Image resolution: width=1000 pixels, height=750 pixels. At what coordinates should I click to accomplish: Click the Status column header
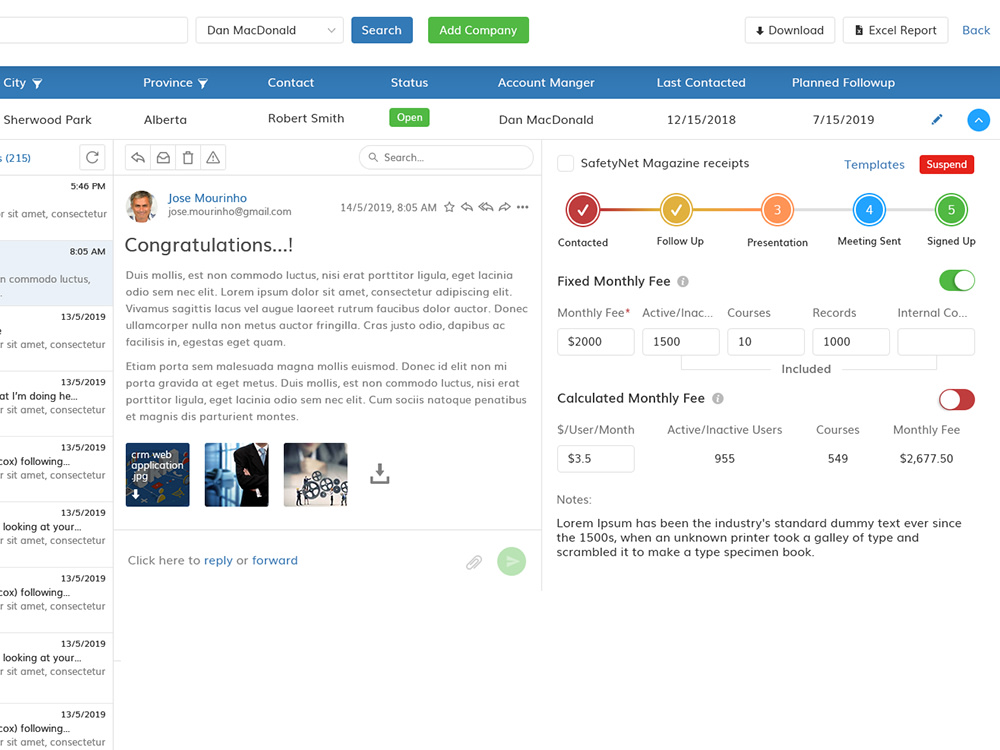pyautogui.click(x=409, y=82)
